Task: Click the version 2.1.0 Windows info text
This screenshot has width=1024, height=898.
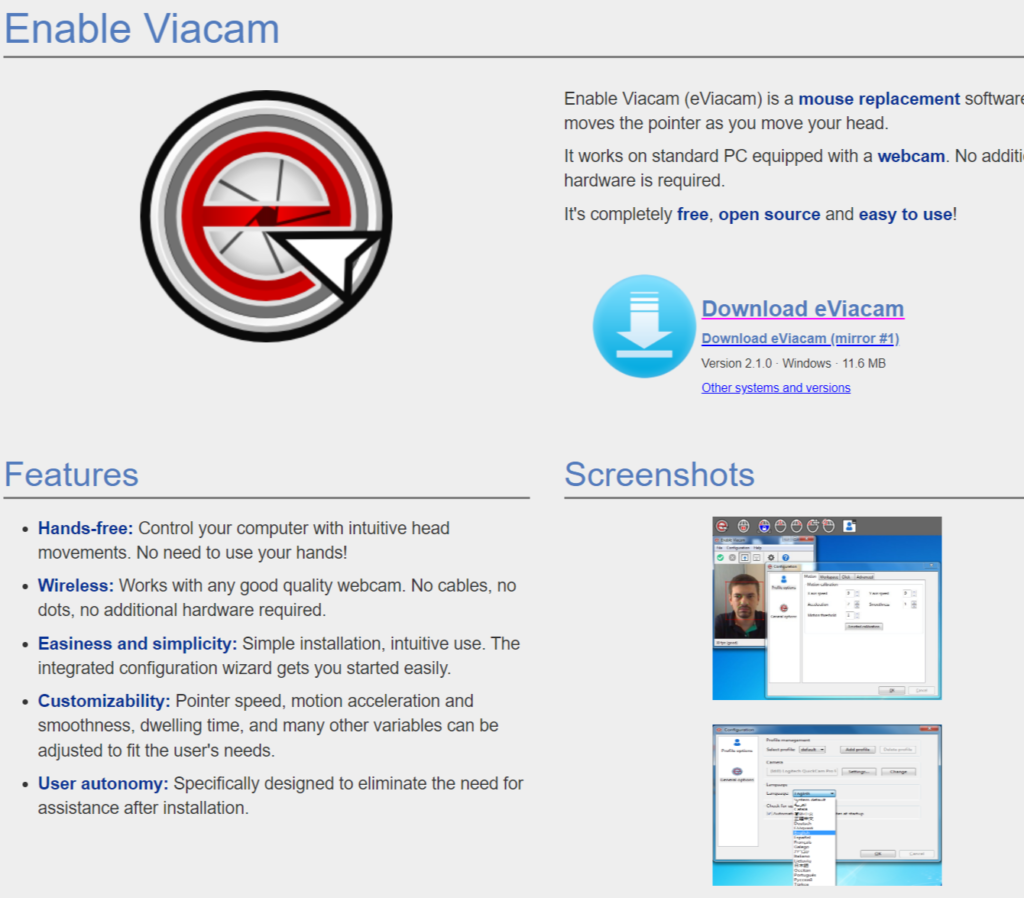Action: click(793, 364)
